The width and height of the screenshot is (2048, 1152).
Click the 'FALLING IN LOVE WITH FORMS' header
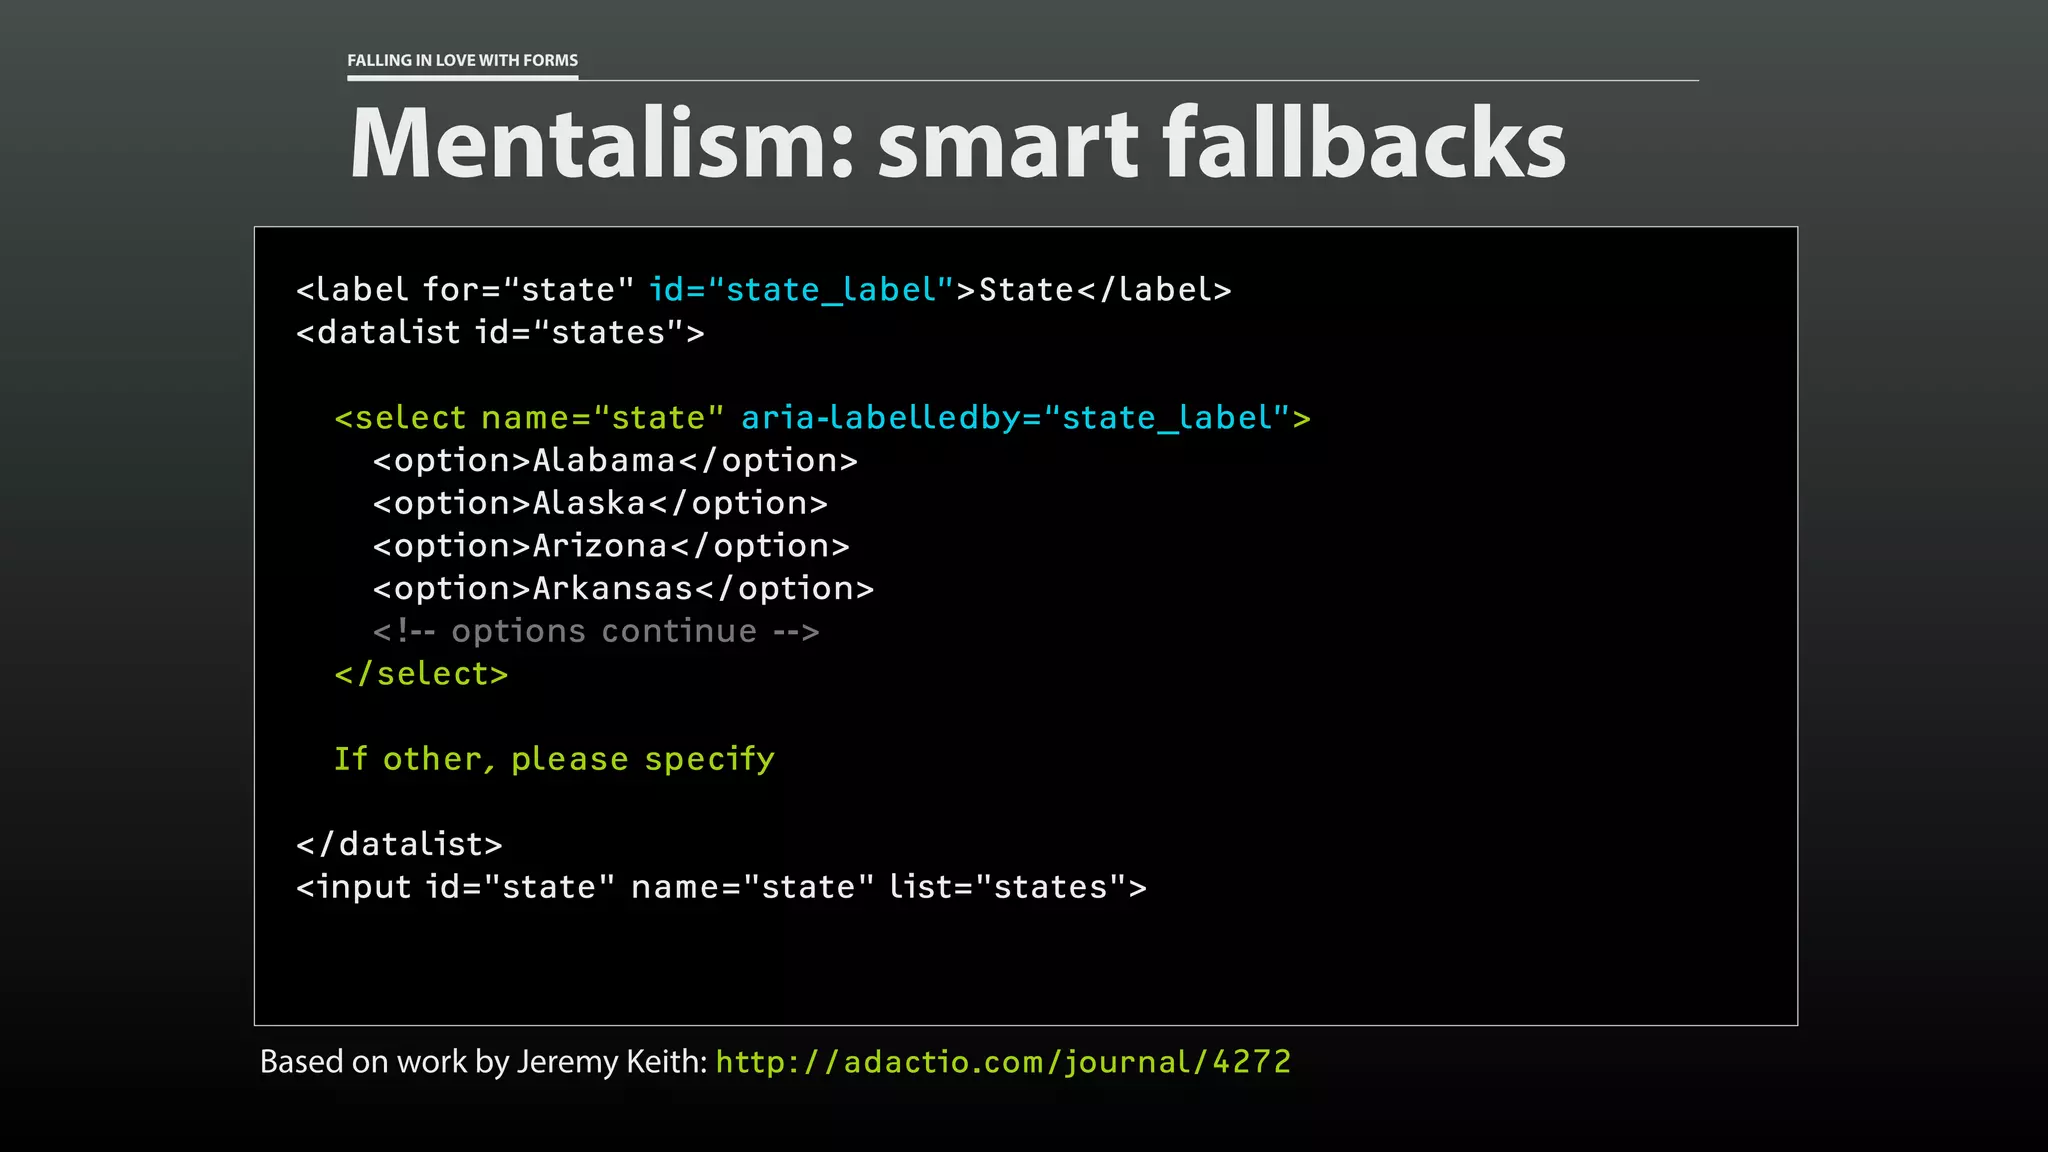463,60
